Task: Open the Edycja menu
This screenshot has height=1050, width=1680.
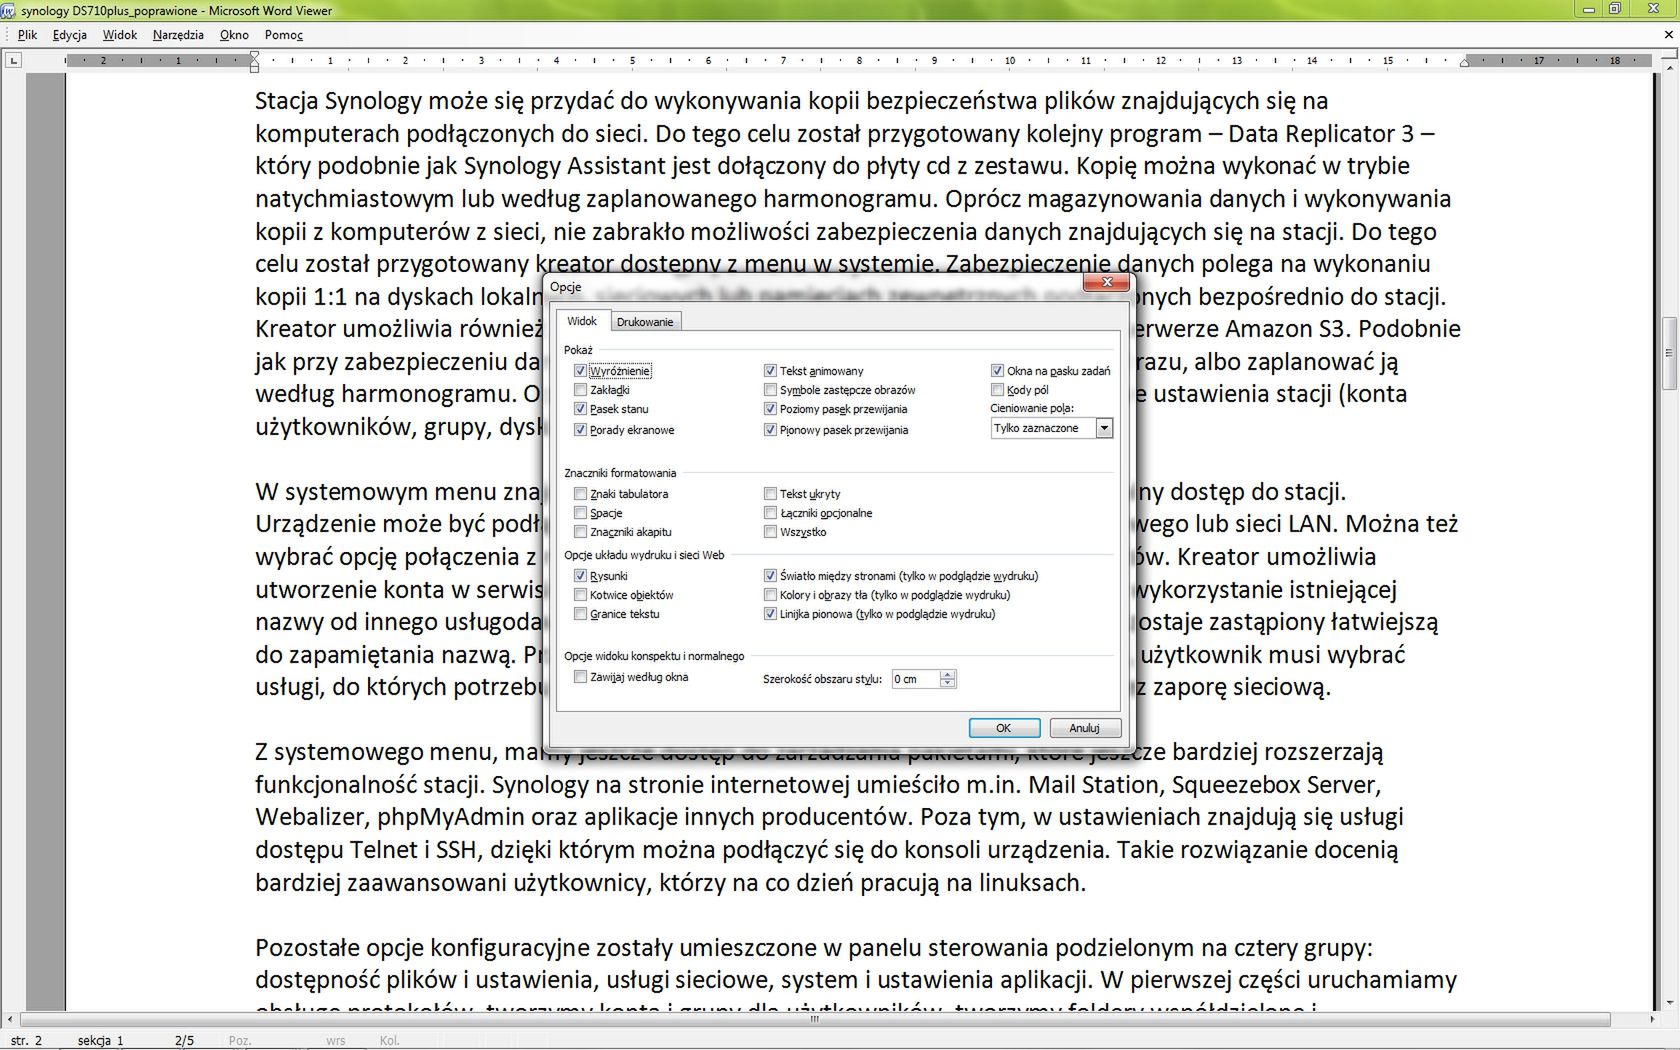Action: point(69,35)
